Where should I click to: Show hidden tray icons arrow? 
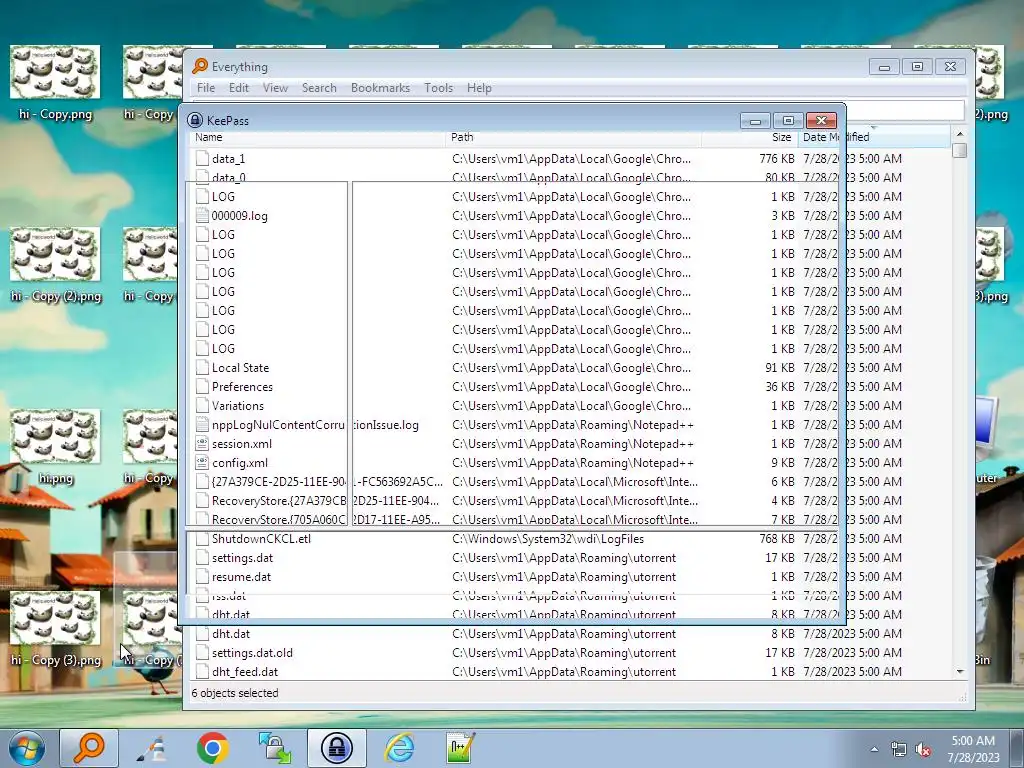point(874,750)
